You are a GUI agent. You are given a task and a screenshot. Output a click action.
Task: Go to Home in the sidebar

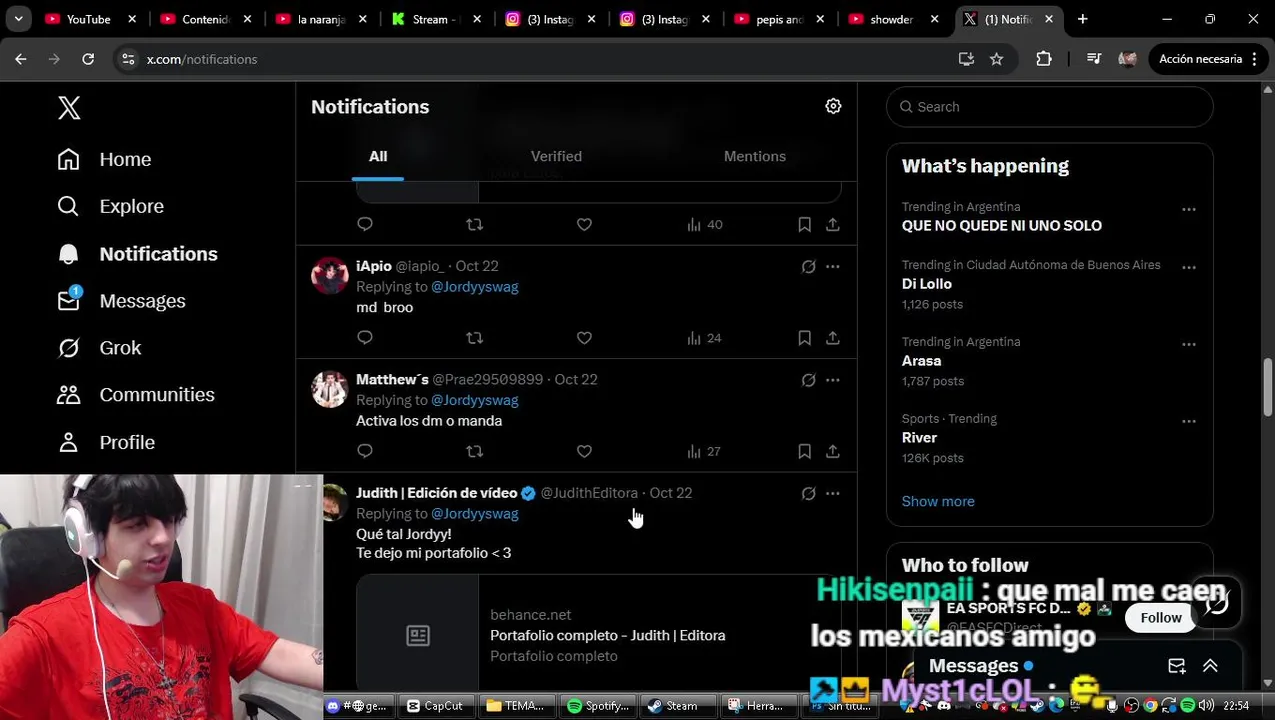pos(104,159)
